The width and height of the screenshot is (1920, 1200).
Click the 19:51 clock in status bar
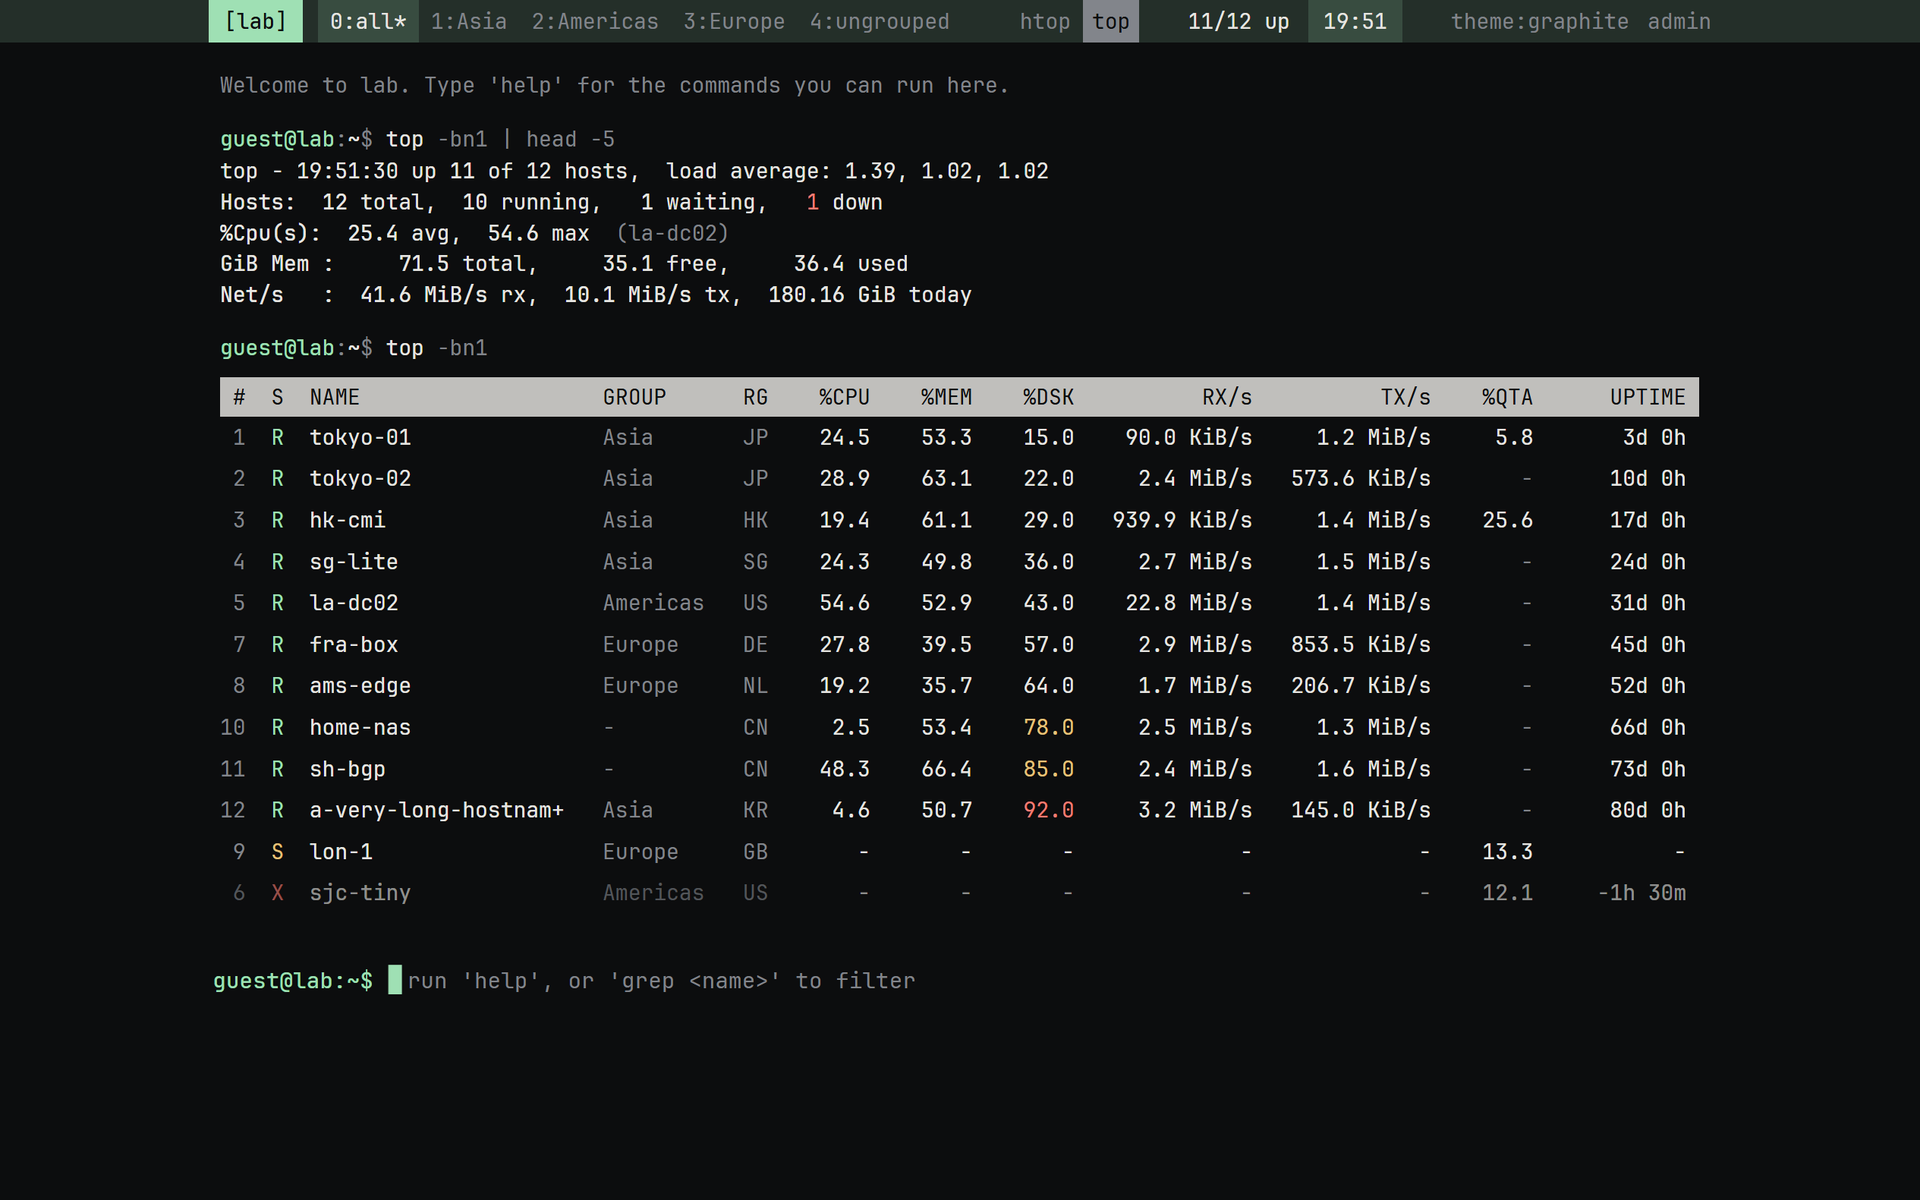(1355, 21)
